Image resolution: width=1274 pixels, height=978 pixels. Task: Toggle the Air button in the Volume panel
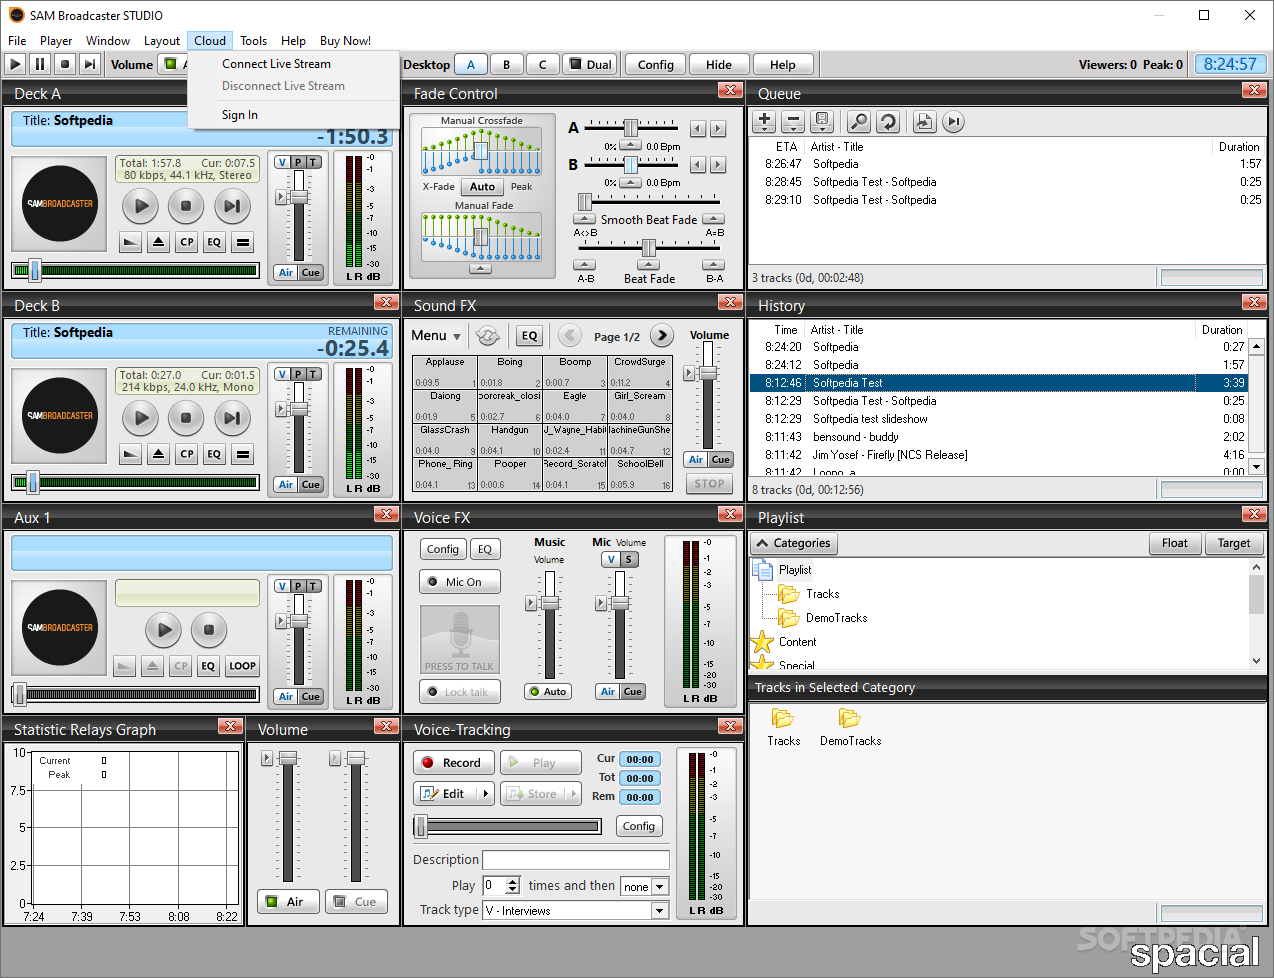point(288,902)
